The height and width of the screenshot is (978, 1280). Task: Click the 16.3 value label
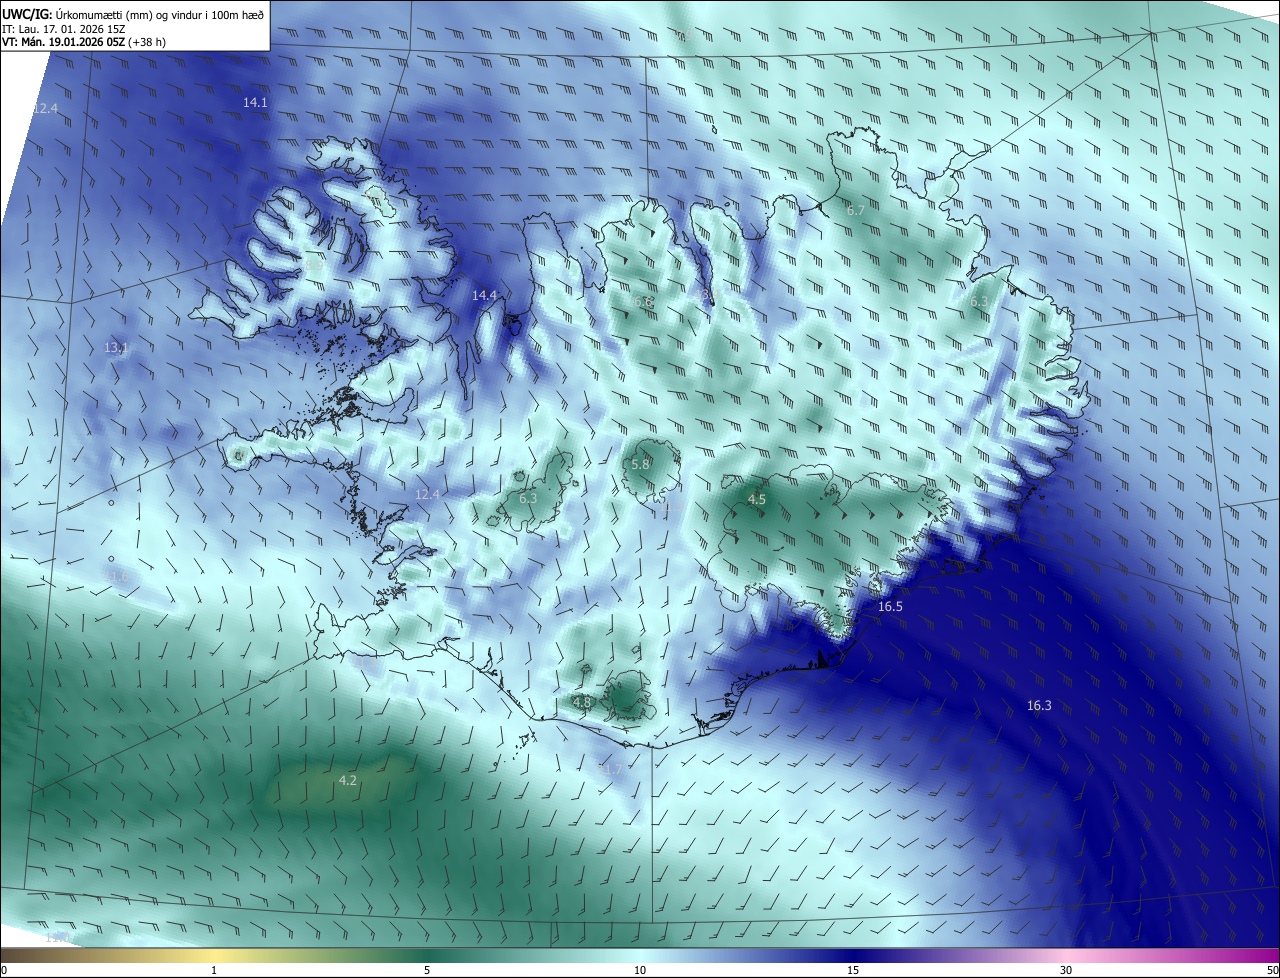point(1039,706)
